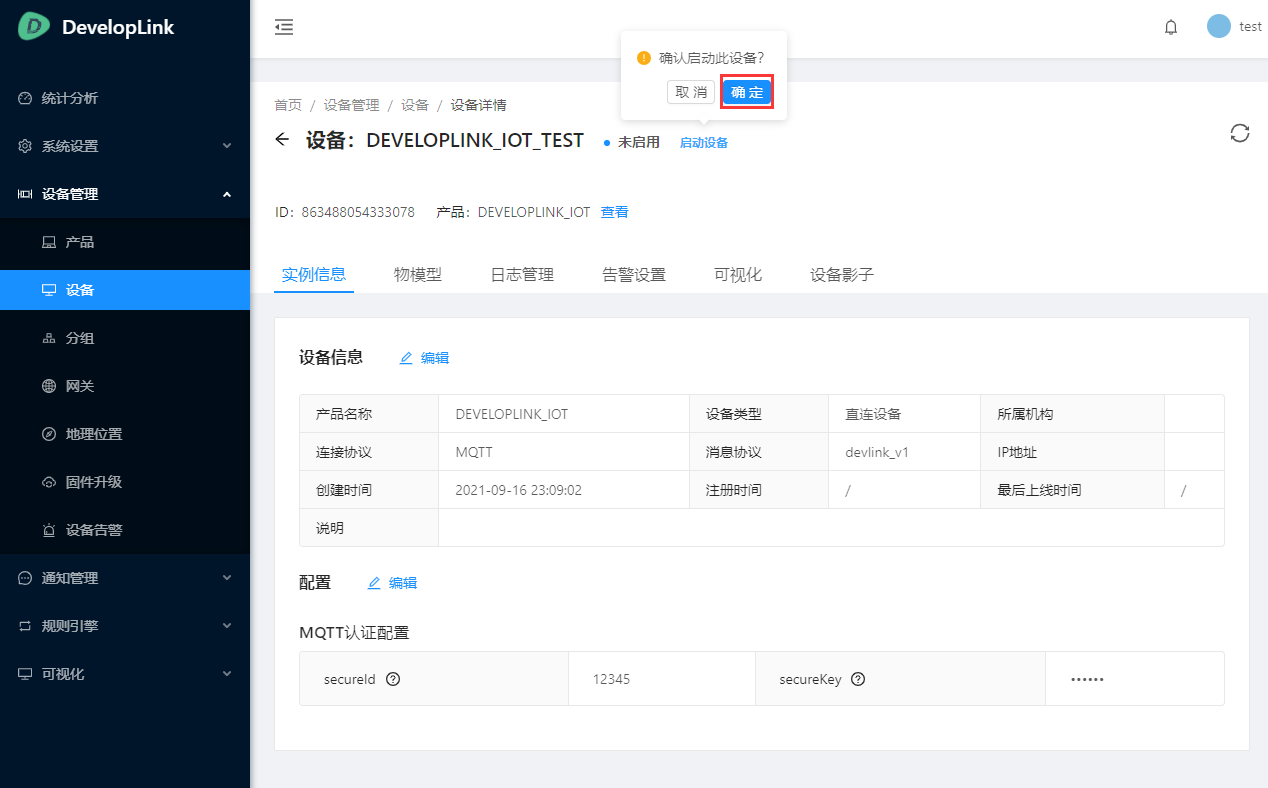This screenshot has width=1268, height=788.
Task: Refresh the device details with the reload icon
Action: pos(1240,133)
